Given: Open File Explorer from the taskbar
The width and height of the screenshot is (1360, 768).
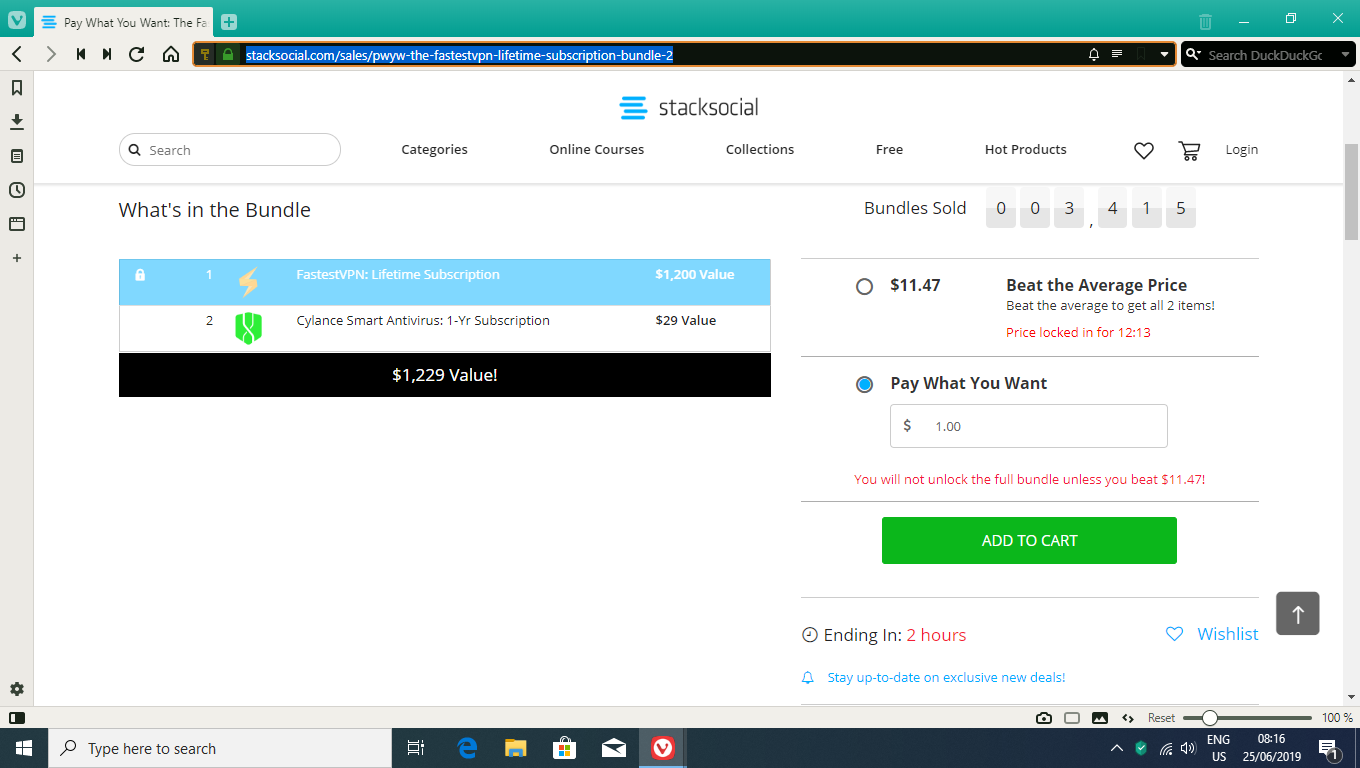Looking at the screenshot, I should pyautogui.click(x=516, y=748).
